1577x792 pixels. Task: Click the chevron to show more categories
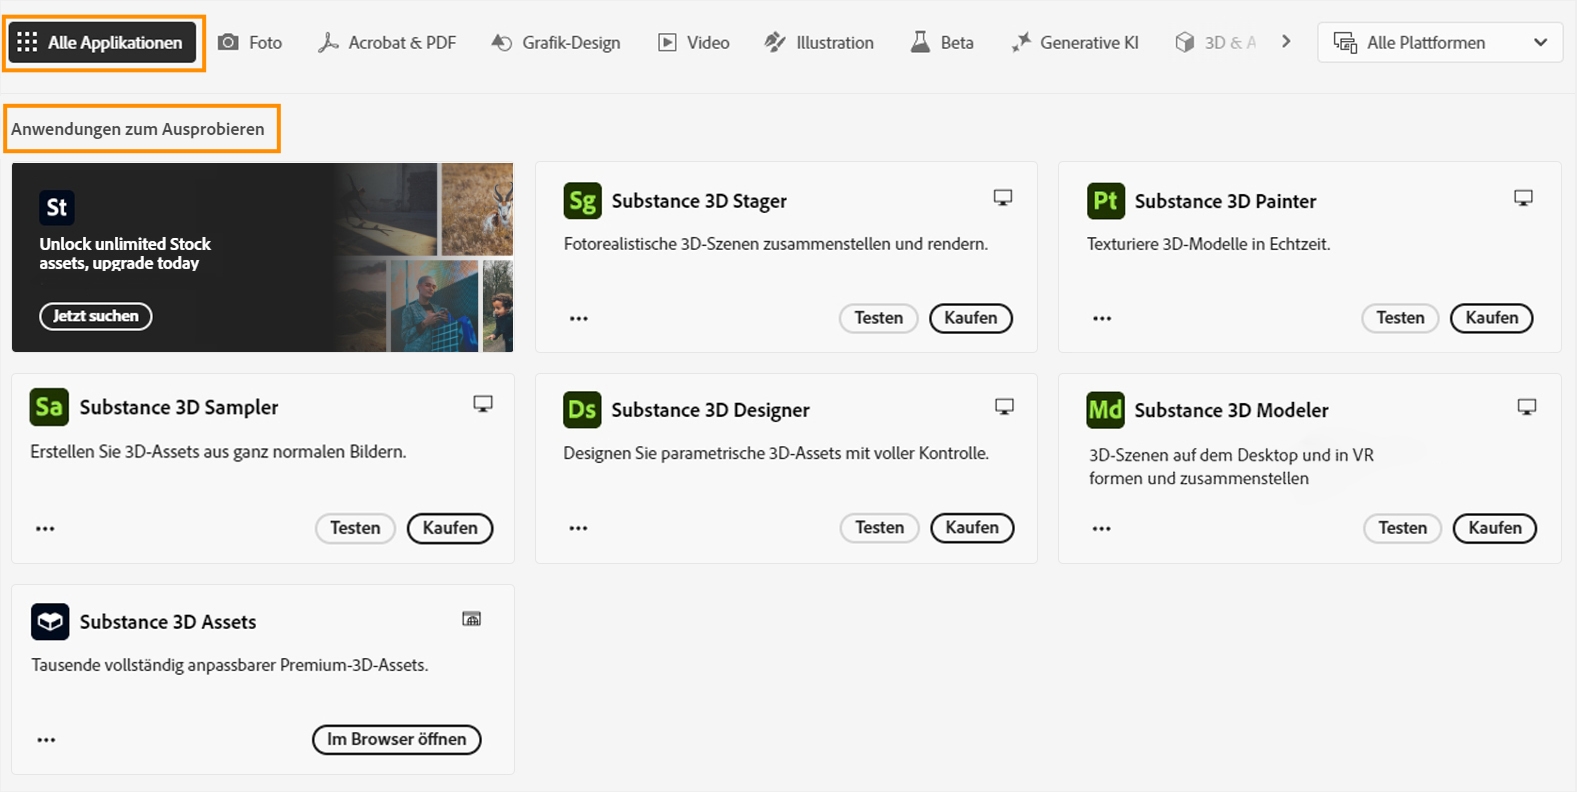click(1286, 42)
